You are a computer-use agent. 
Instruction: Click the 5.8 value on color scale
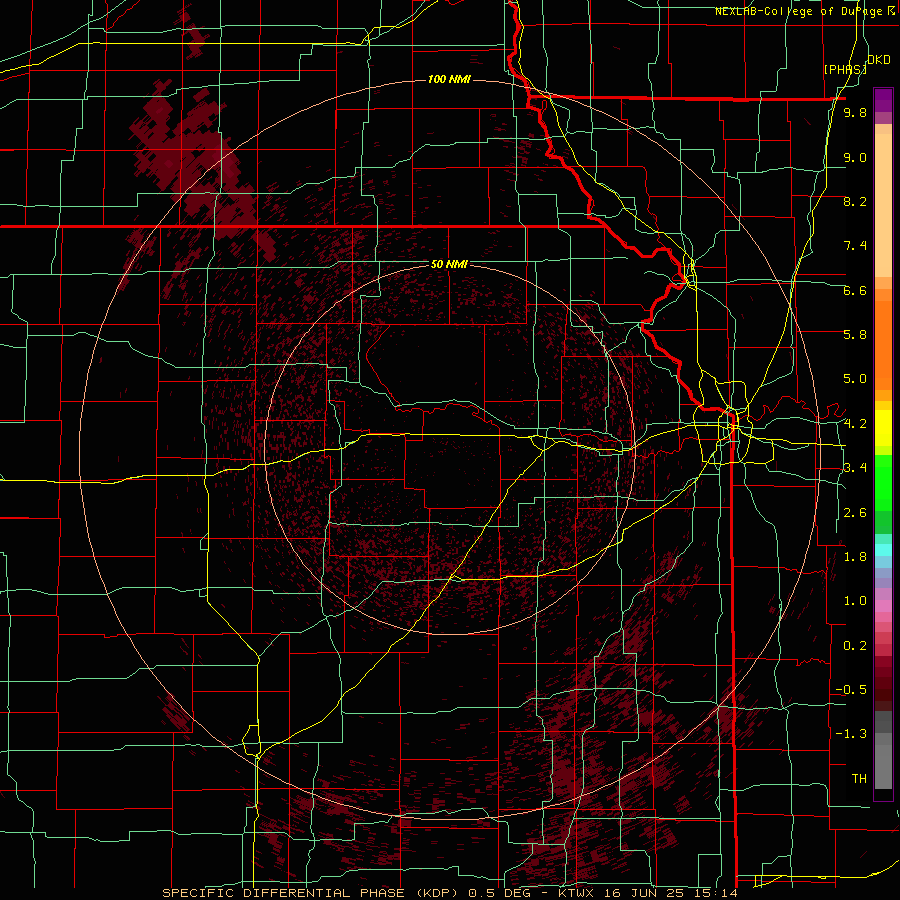855,335
